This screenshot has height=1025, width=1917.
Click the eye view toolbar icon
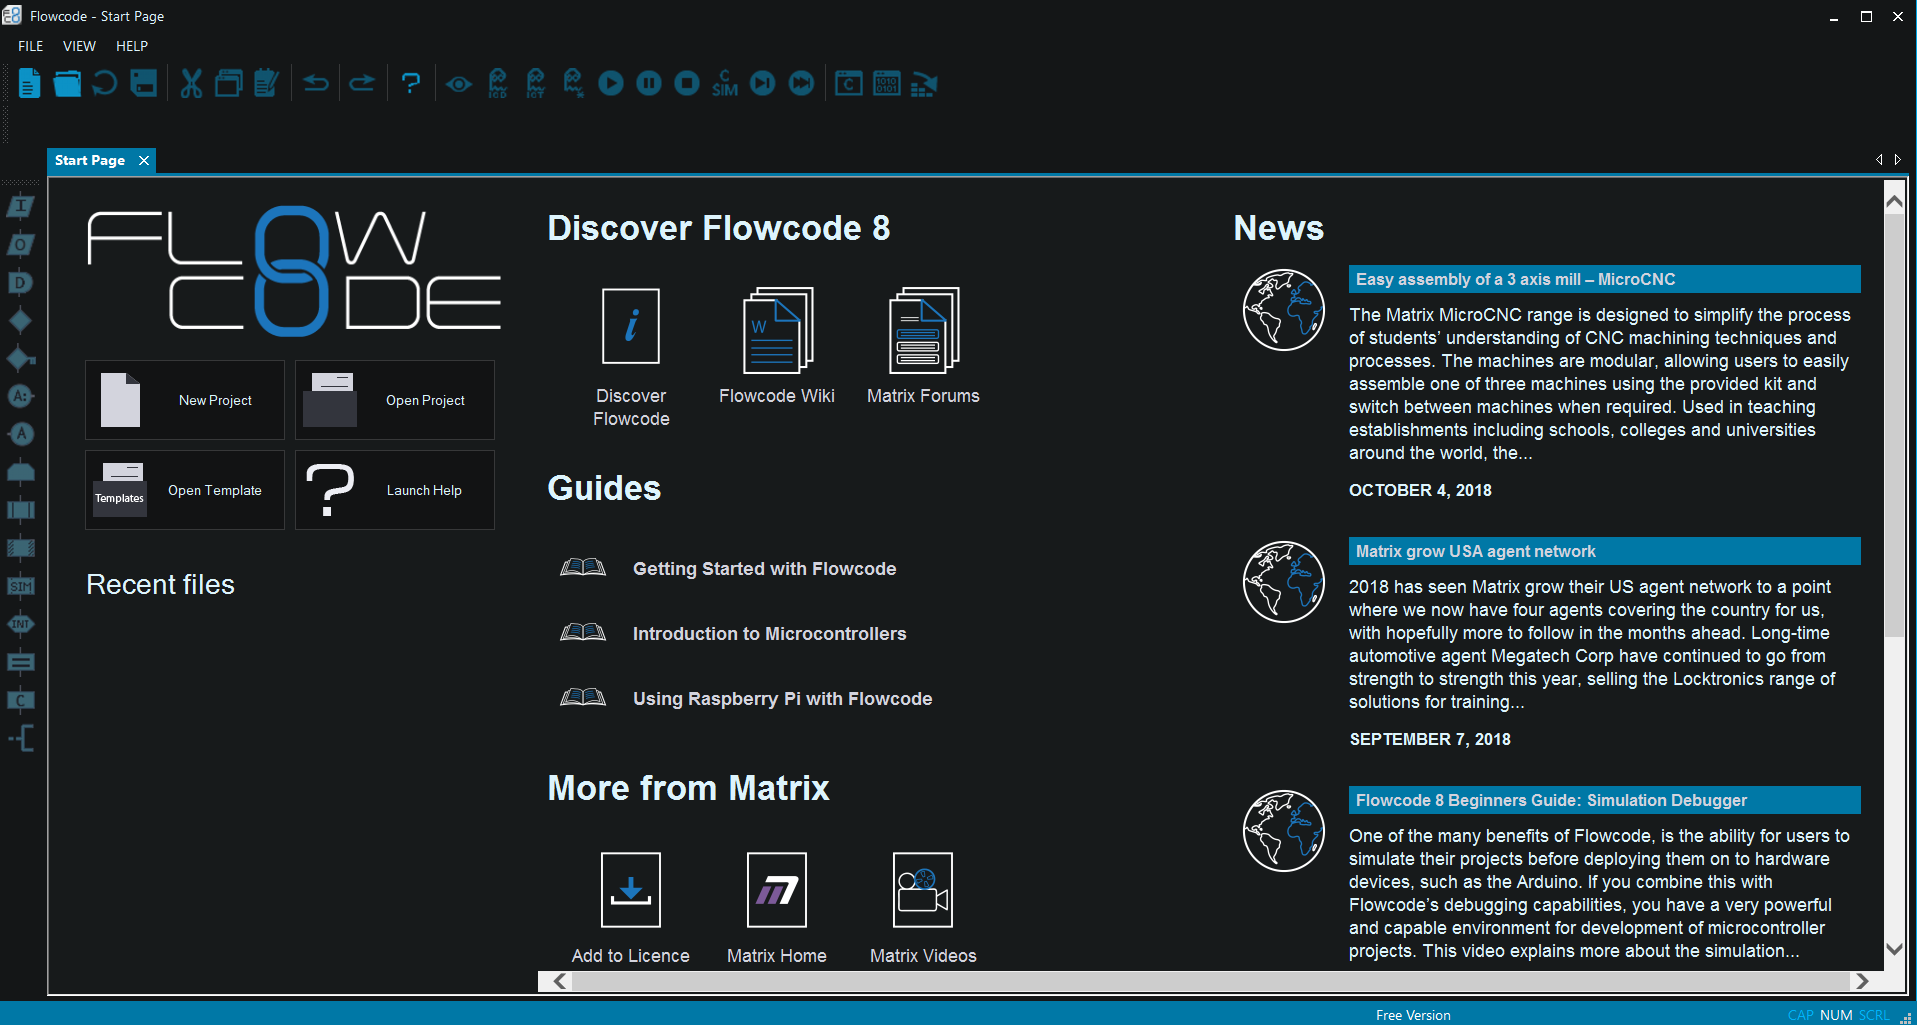pyautogui.click(x=459, y=84)
